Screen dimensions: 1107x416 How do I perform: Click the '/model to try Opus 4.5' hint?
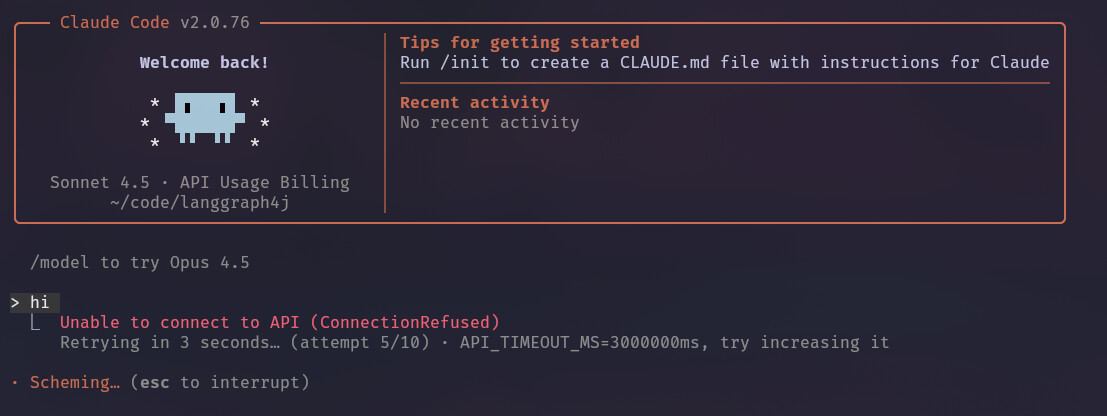click(140, 263)
